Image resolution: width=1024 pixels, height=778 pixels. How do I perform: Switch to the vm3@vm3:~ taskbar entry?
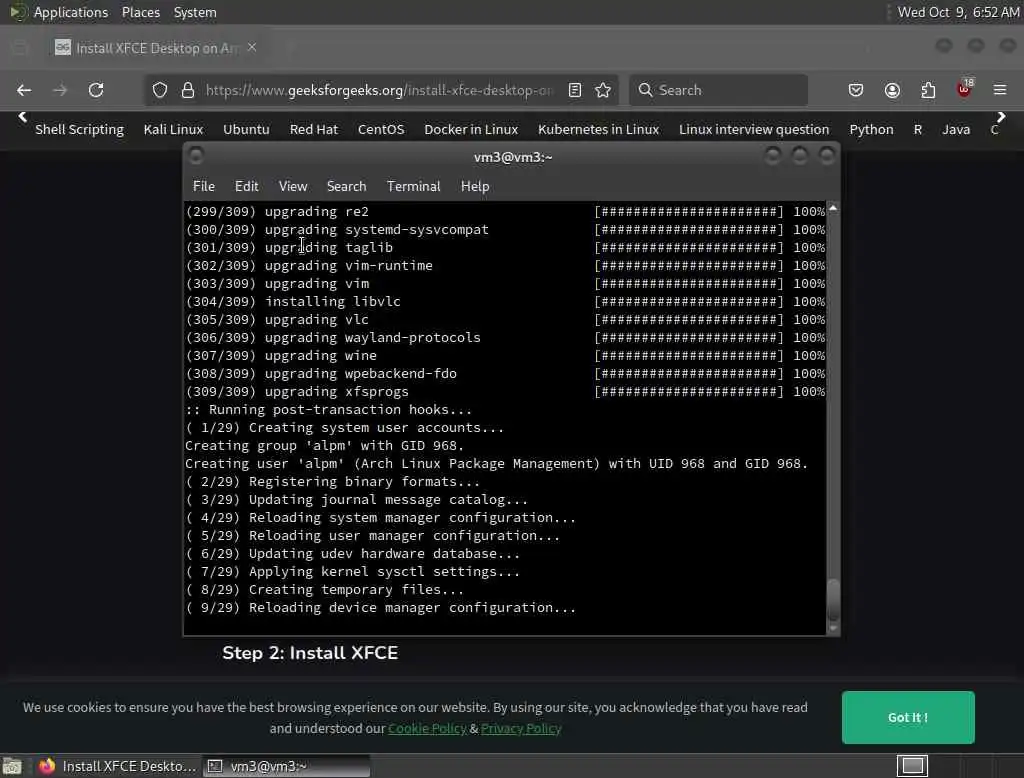(286, 766)
